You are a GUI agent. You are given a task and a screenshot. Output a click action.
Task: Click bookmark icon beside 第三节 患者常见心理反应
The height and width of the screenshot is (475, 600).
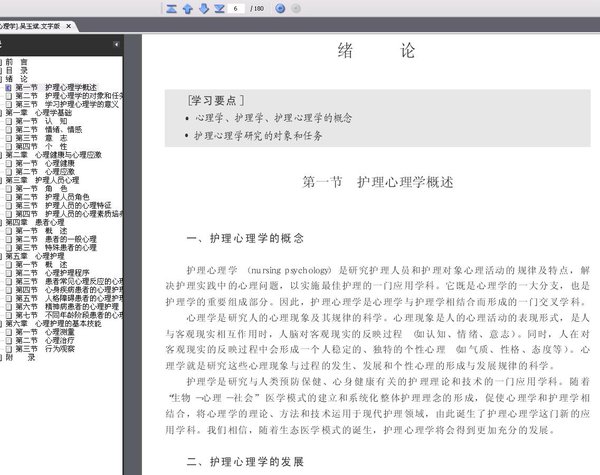point(9,281)
